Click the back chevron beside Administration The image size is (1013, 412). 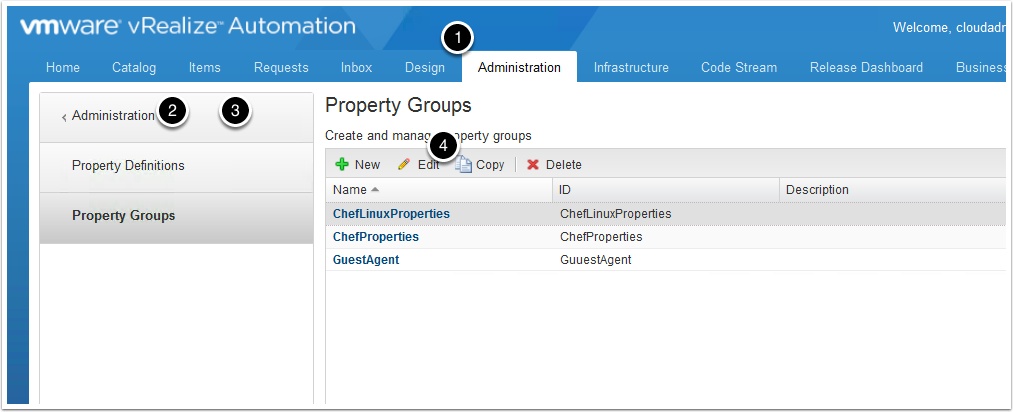click(x=64, y=117)
